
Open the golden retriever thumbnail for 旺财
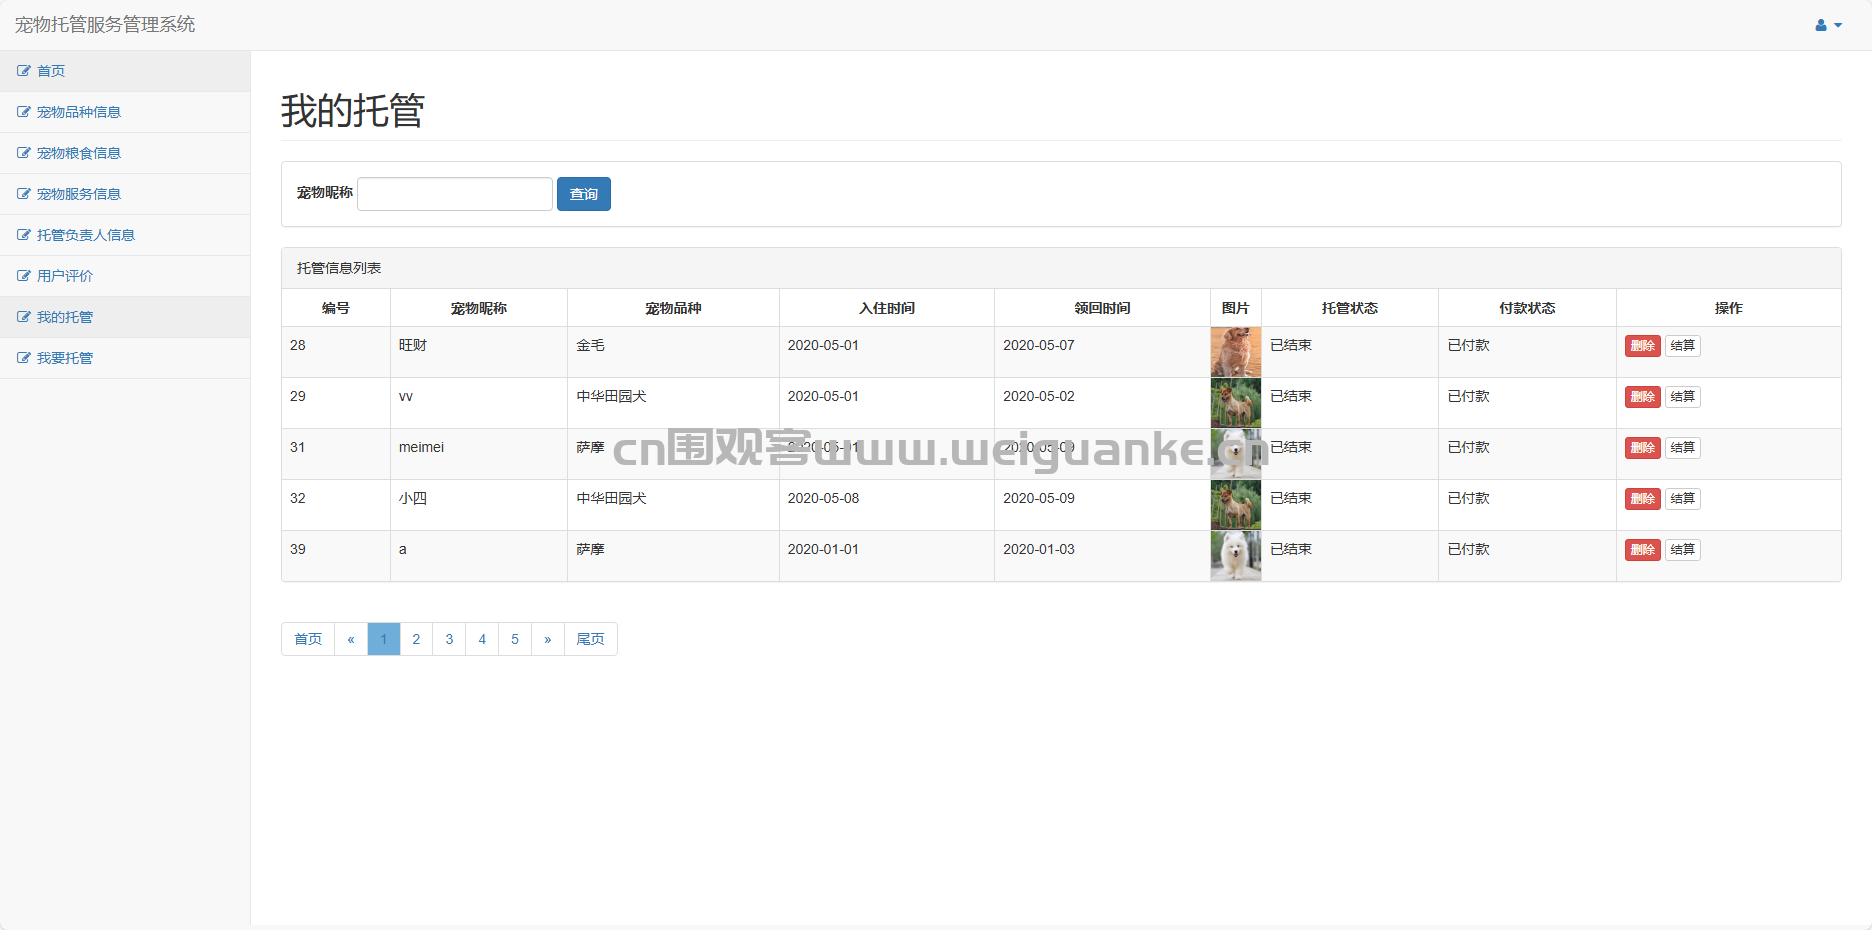pyautogui.click(x=1235, y=352)
